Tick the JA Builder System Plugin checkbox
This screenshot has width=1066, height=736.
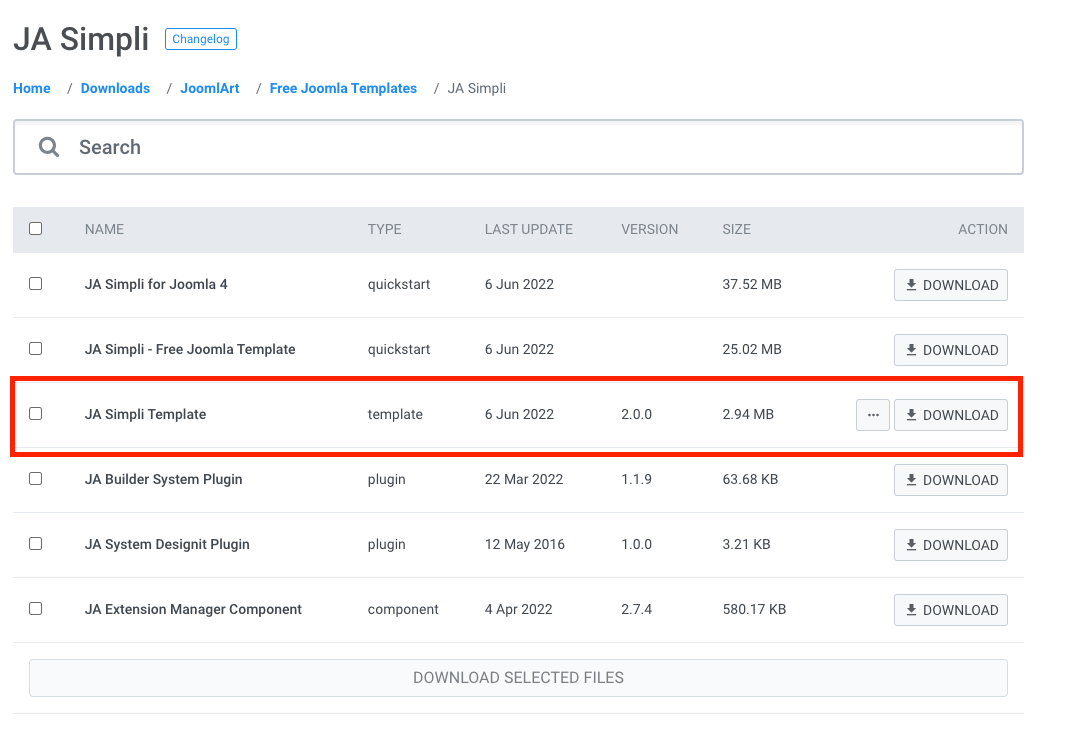tap(36, 479)
